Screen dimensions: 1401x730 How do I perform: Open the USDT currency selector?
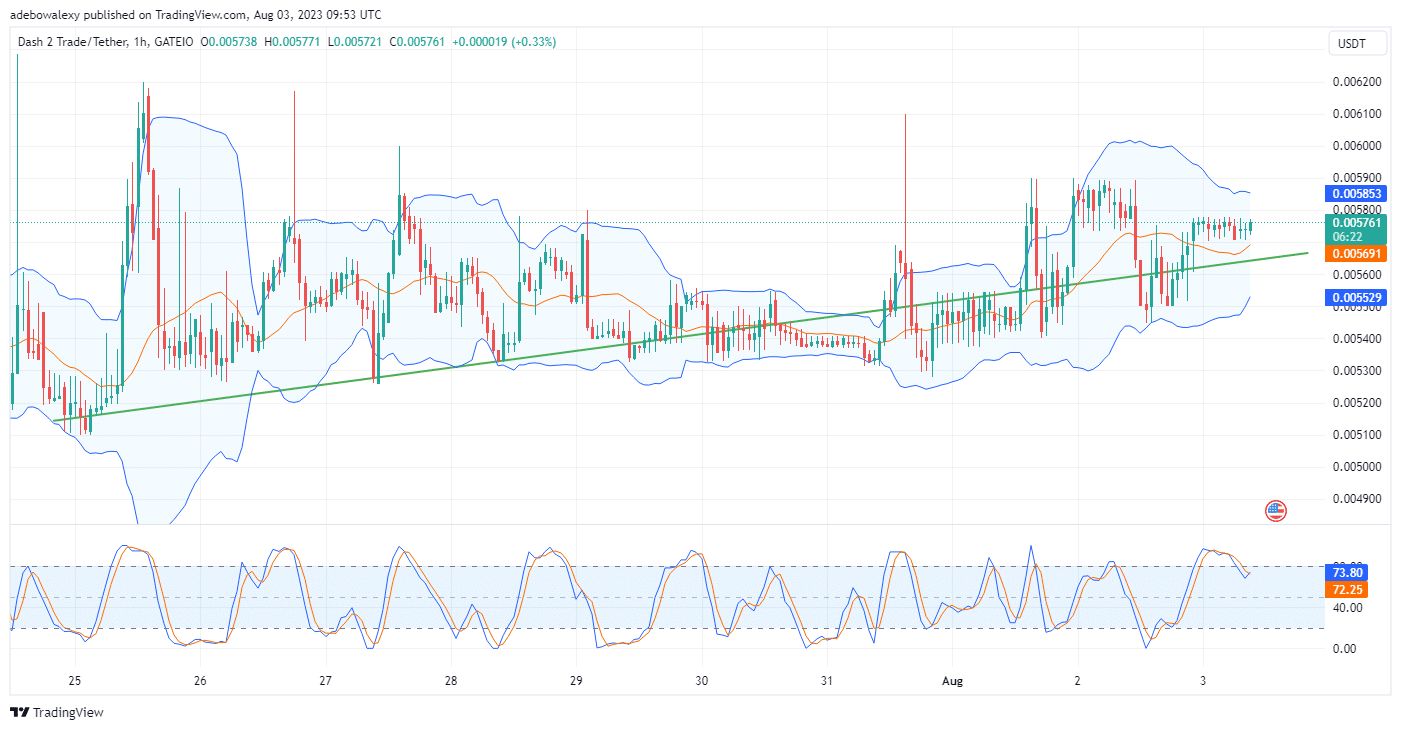pyautogui.click(x=1359, y=43)
